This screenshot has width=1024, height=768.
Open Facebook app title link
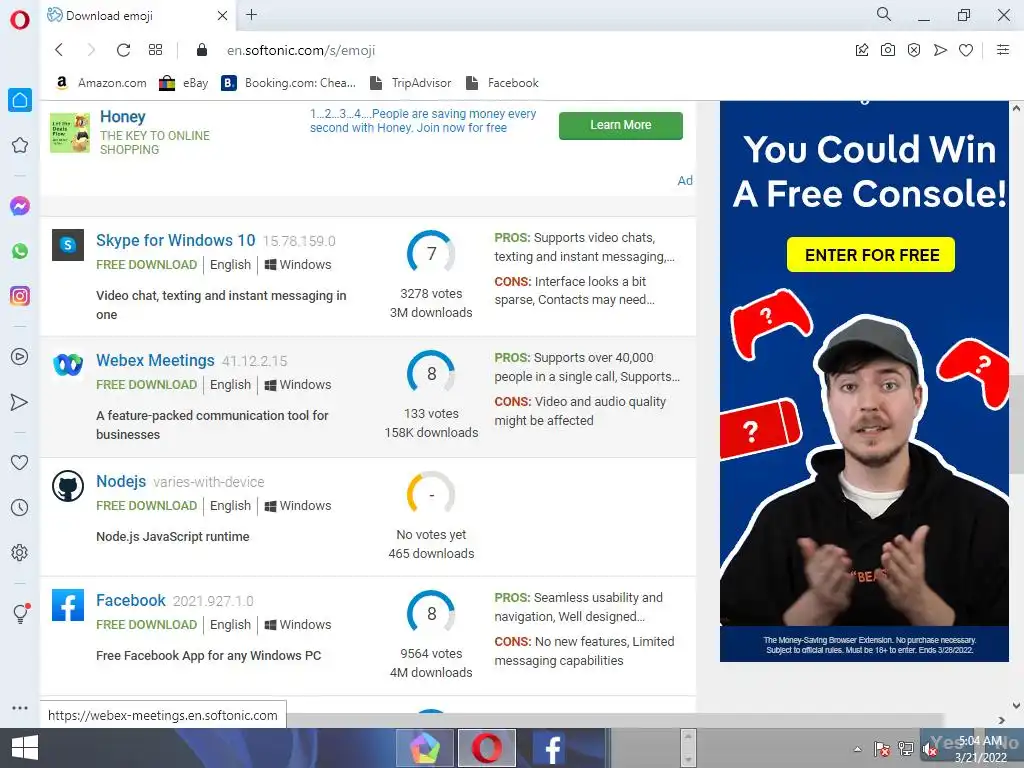131,600
